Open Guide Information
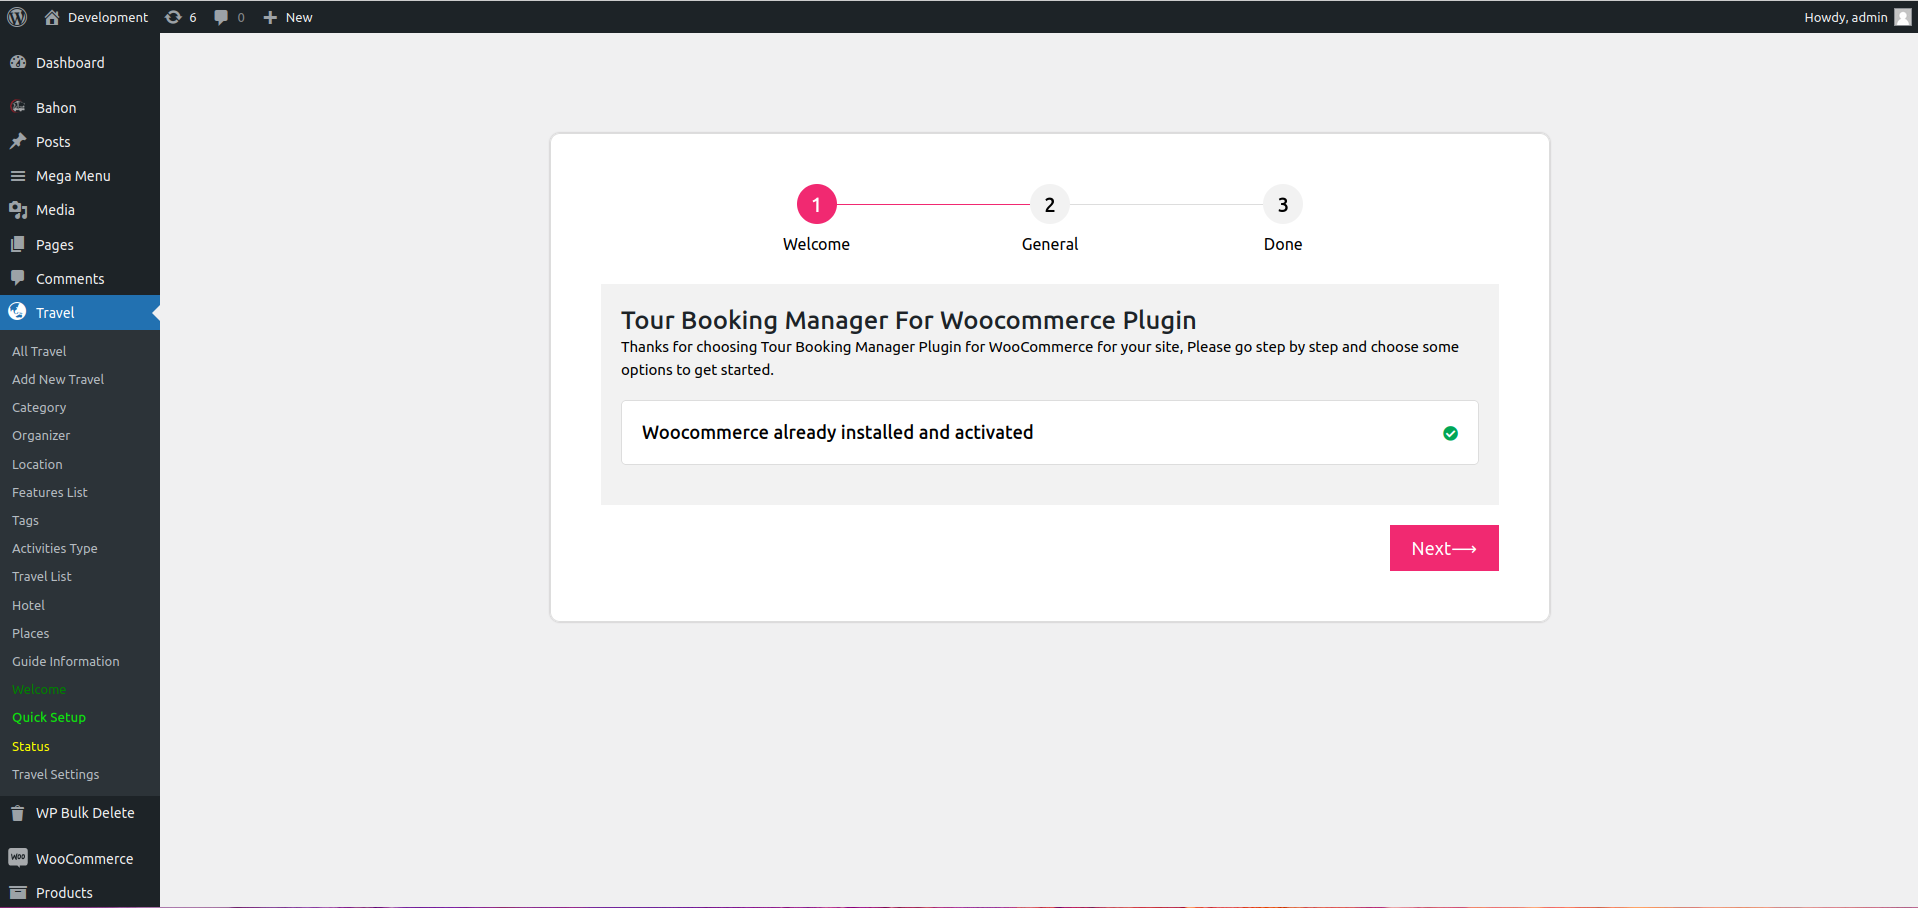1918x908 pixels. click(66, 661)
